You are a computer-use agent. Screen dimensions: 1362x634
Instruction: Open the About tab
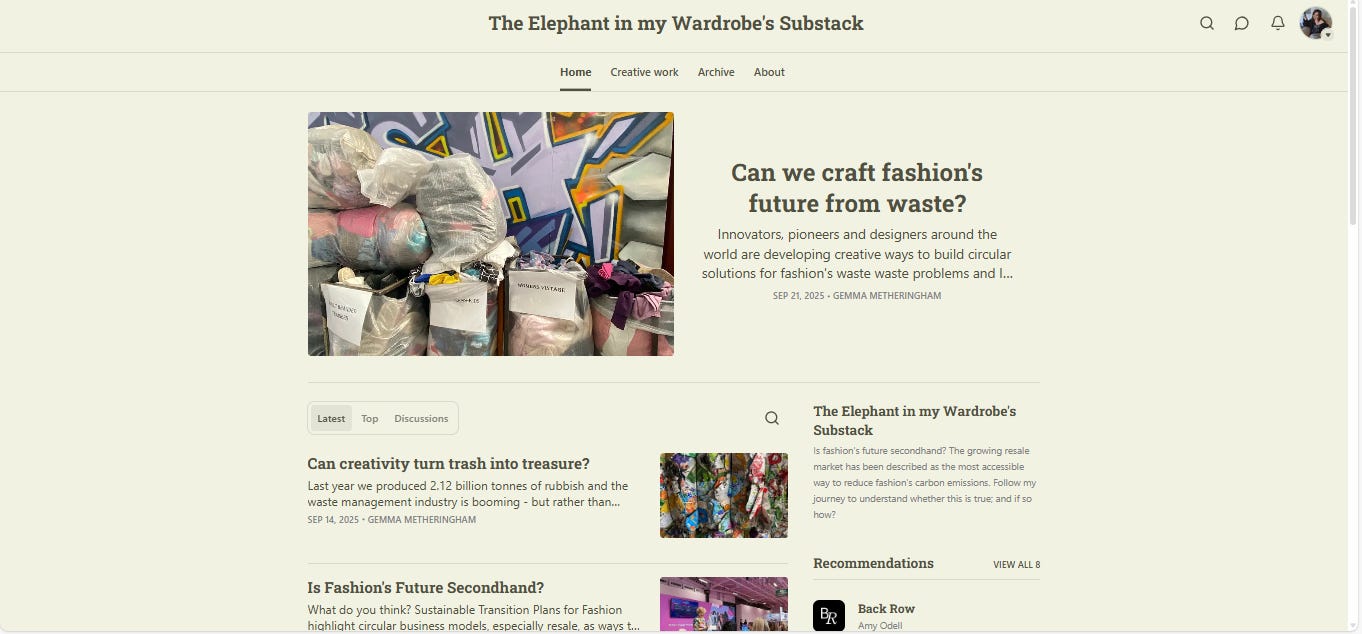[x=769, y=72]
